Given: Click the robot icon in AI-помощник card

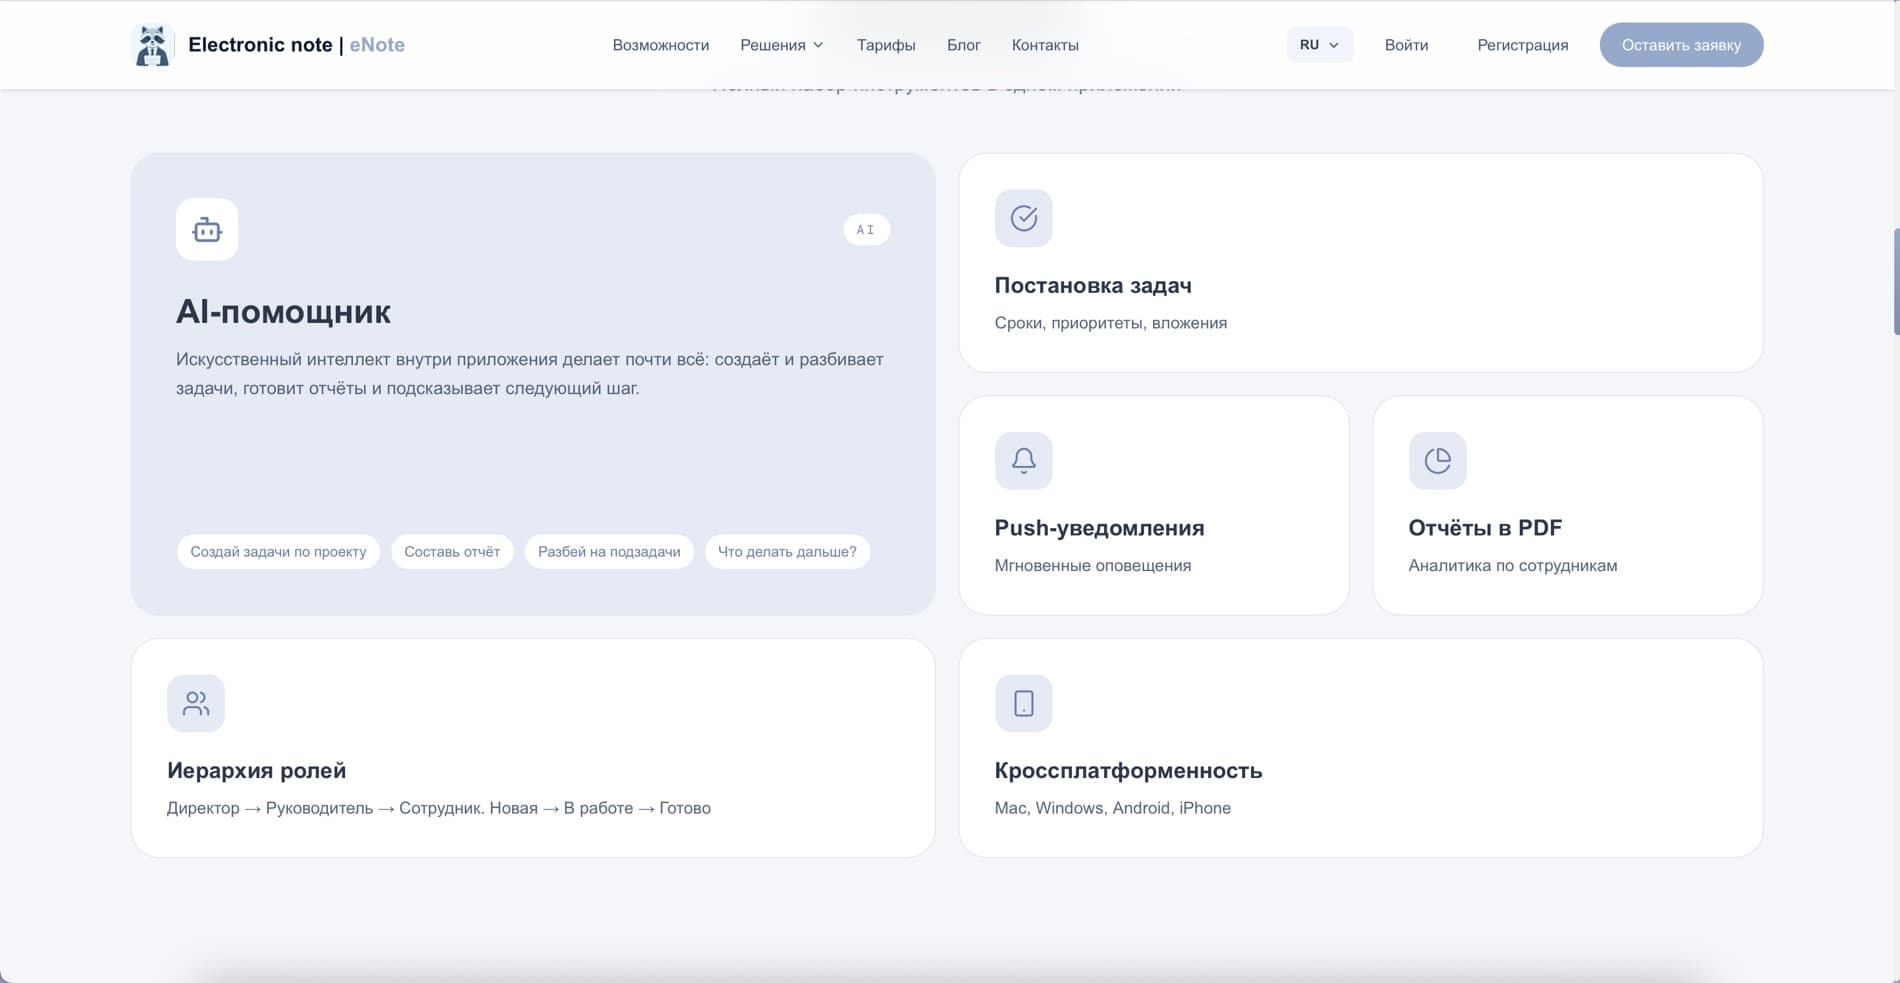Looking at the screenshot, I should (x=207, y=230).
